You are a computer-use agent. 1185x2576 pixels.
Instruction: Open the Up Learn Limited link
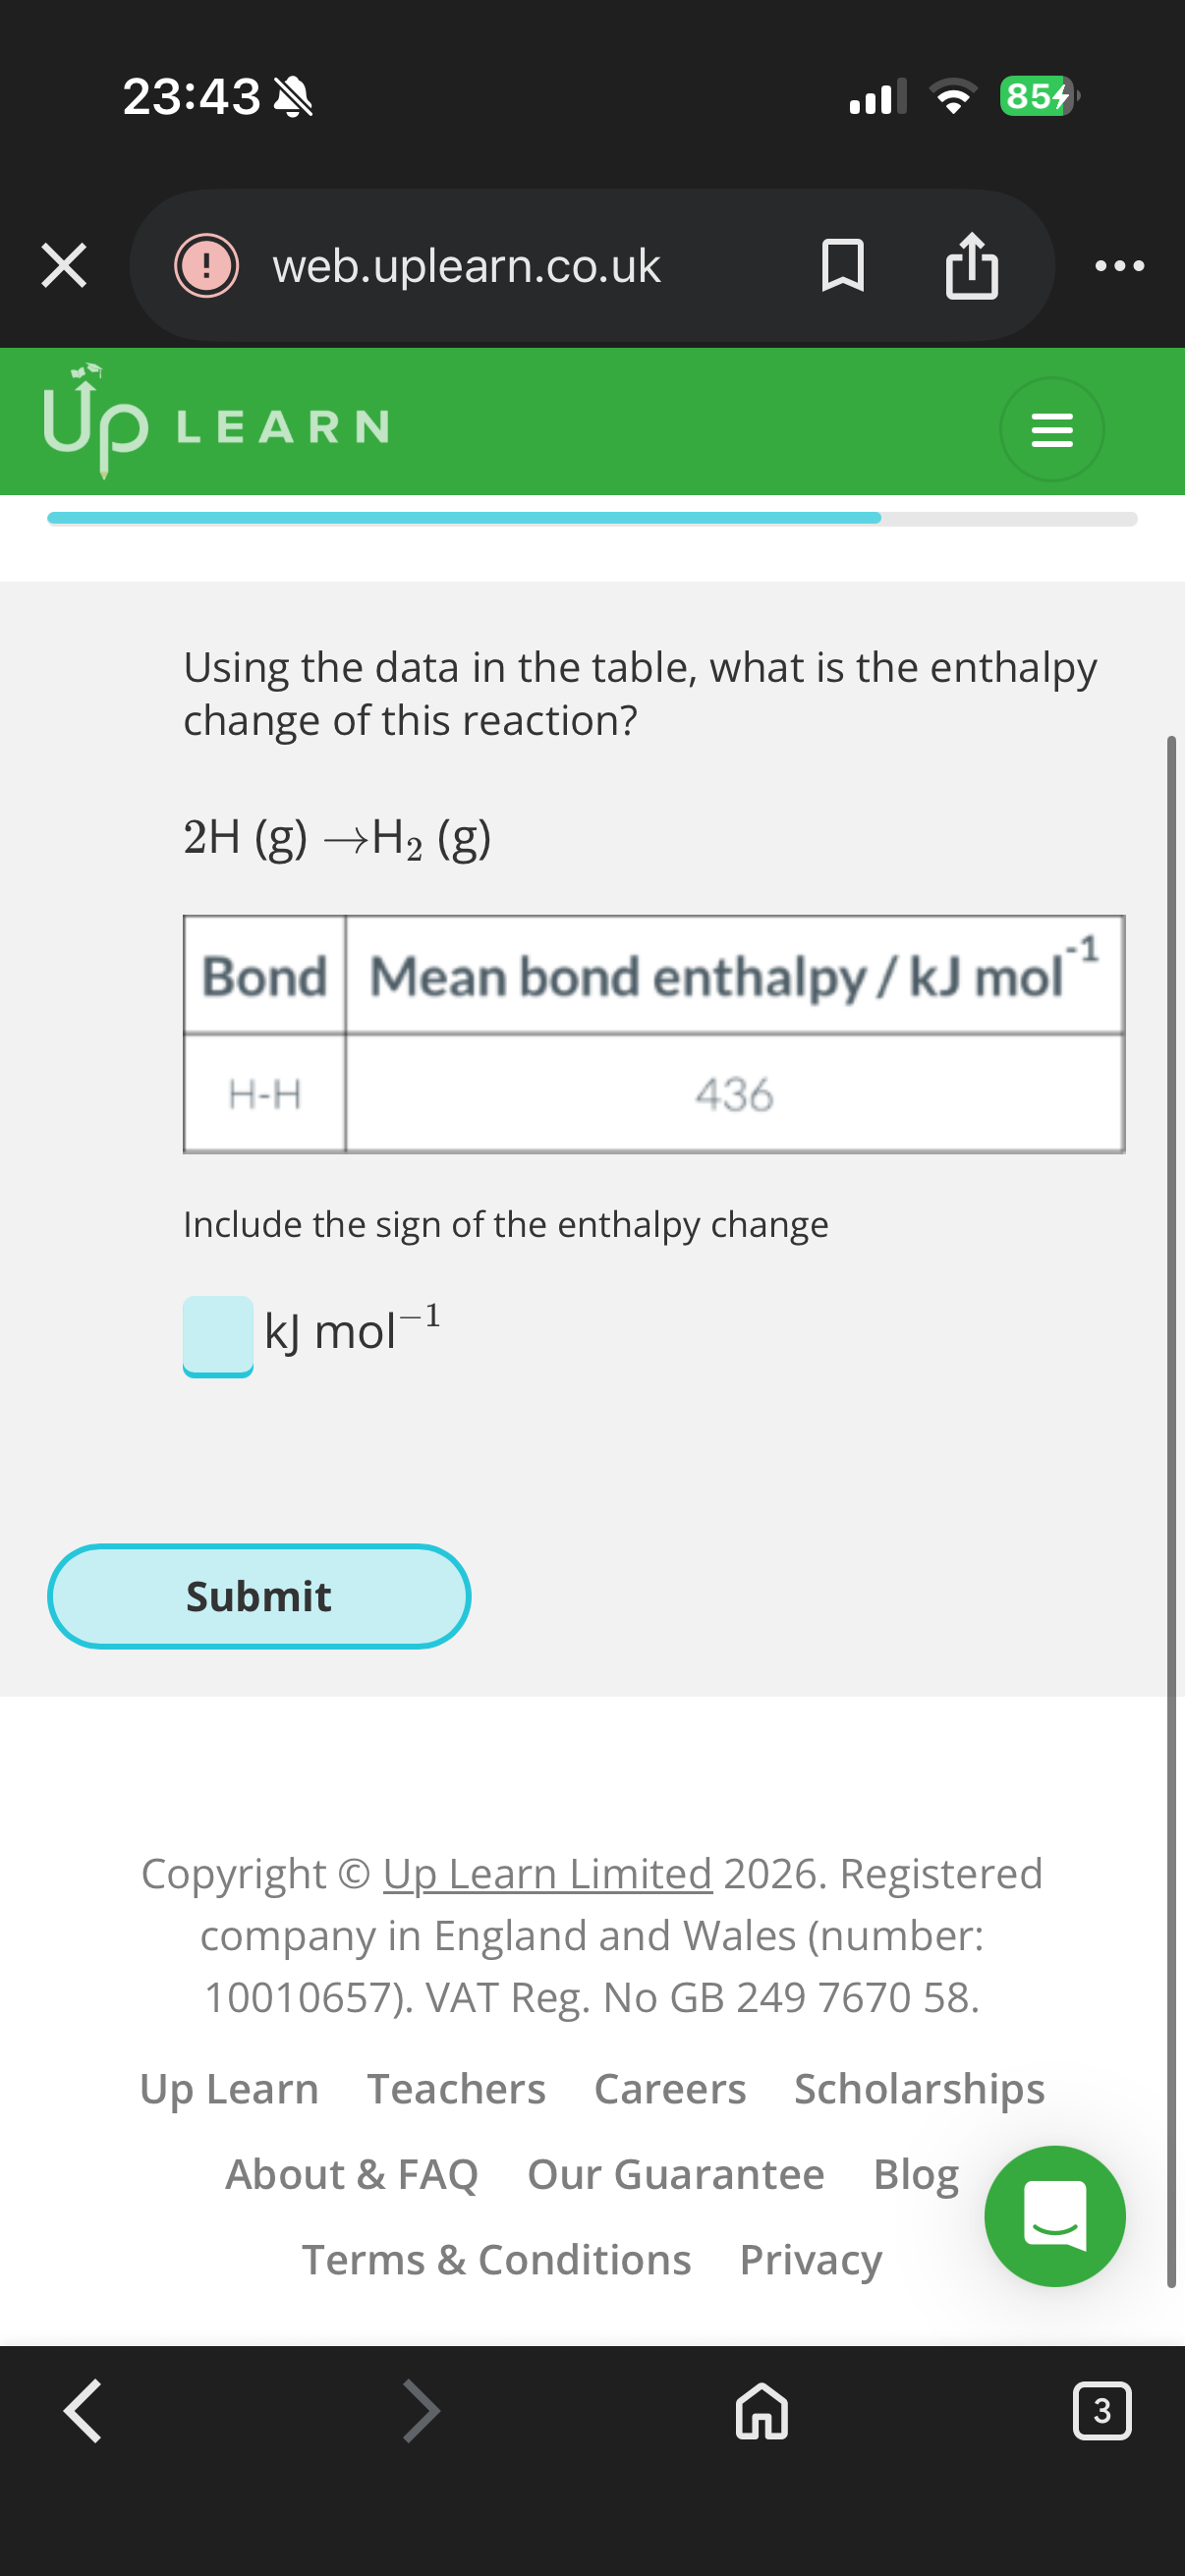click(x=547, y=1873)
